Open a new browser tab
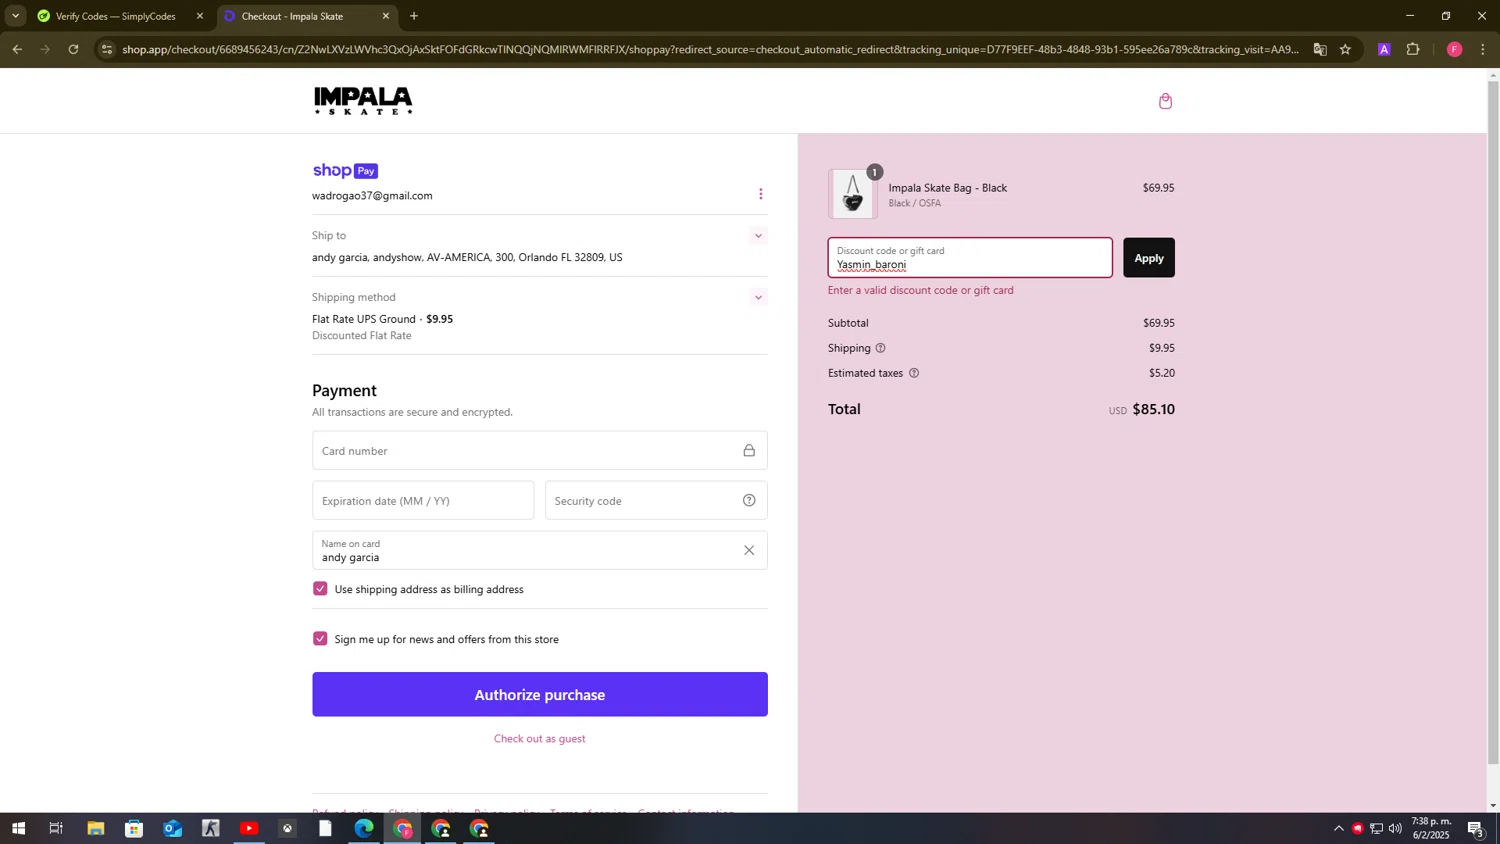1500x844 pixels. coord(414,16)
